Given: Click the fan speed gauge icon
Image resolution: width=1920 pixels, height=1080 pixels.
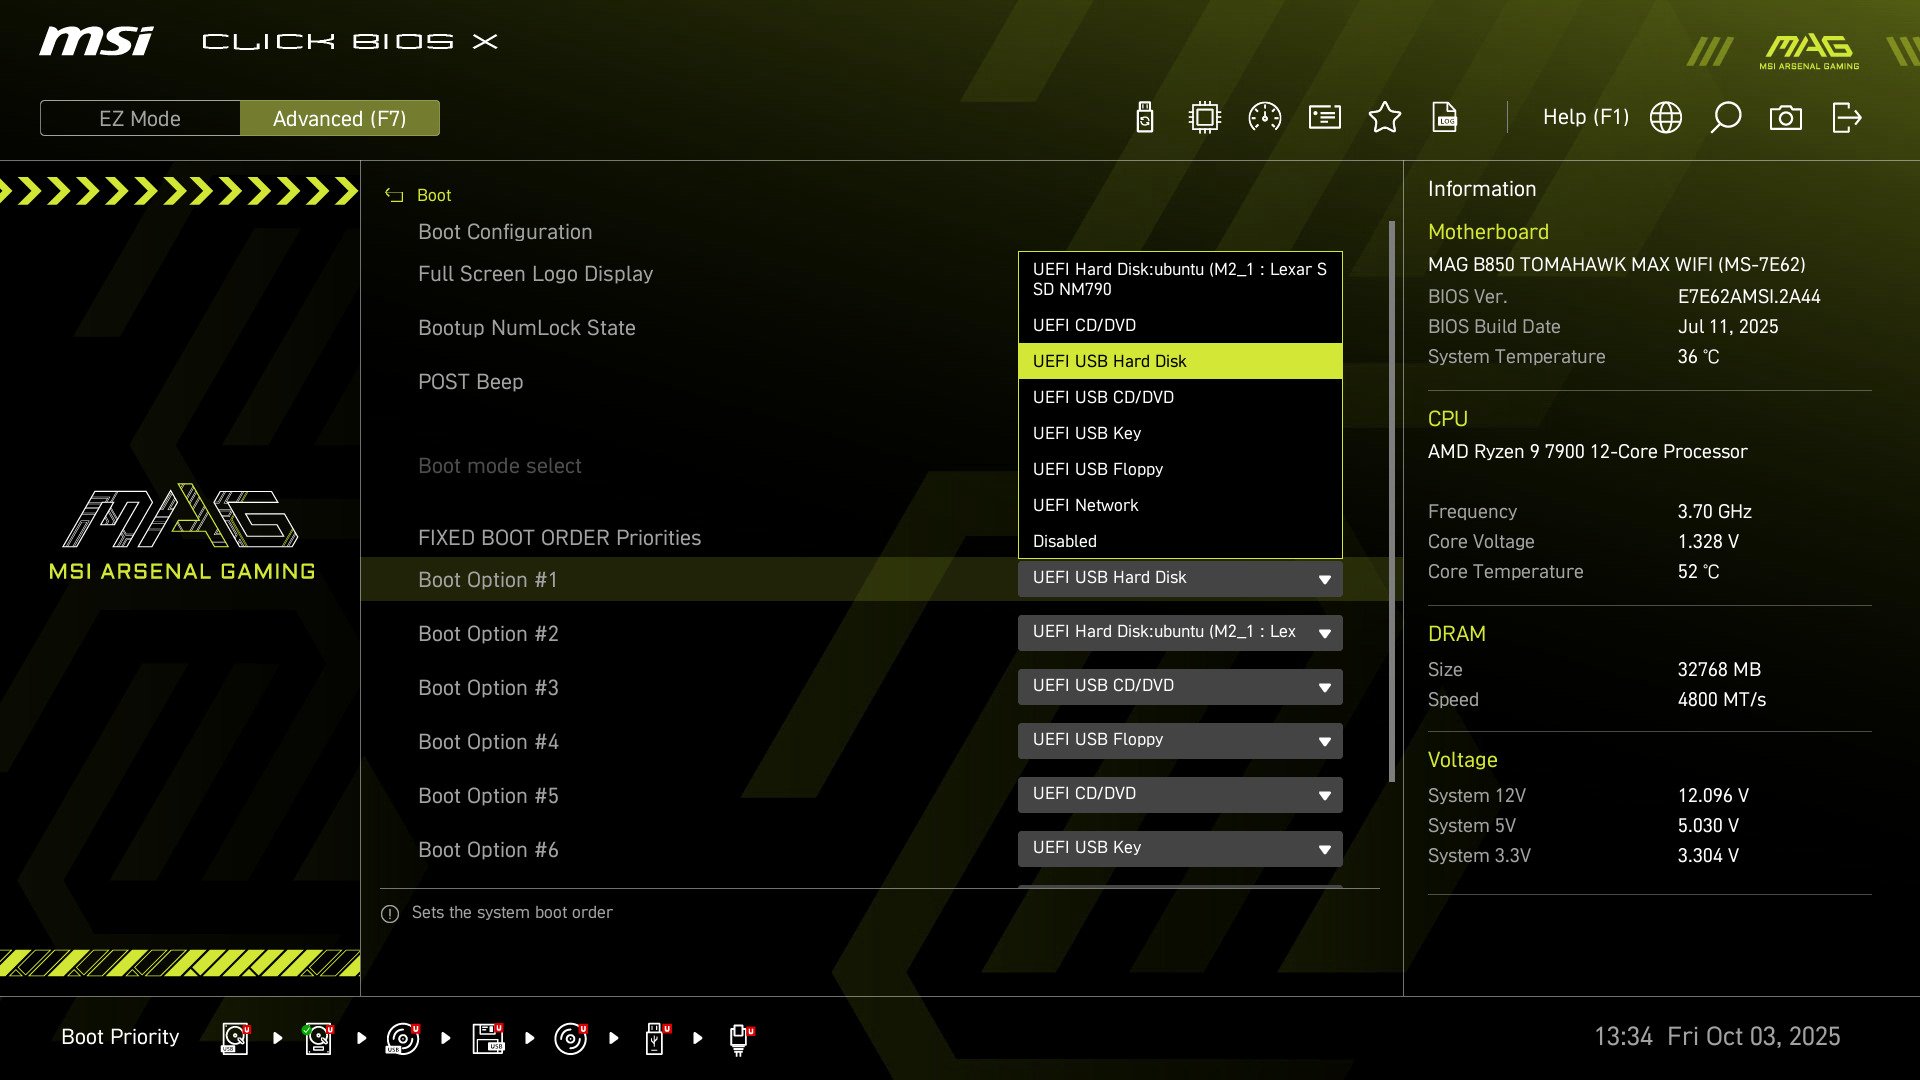Looking at the screenshot, I should (x=1265, y=117).
